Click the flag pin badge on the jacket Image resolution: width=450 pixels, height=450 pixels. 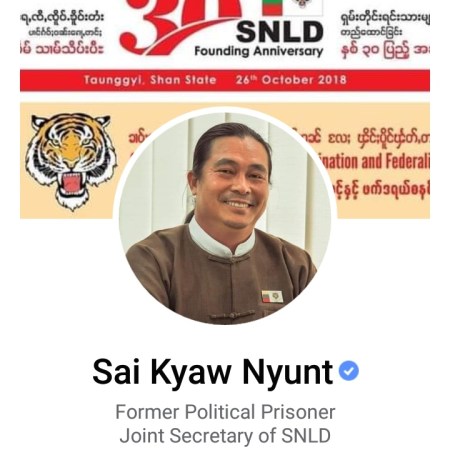pos(272,296)
